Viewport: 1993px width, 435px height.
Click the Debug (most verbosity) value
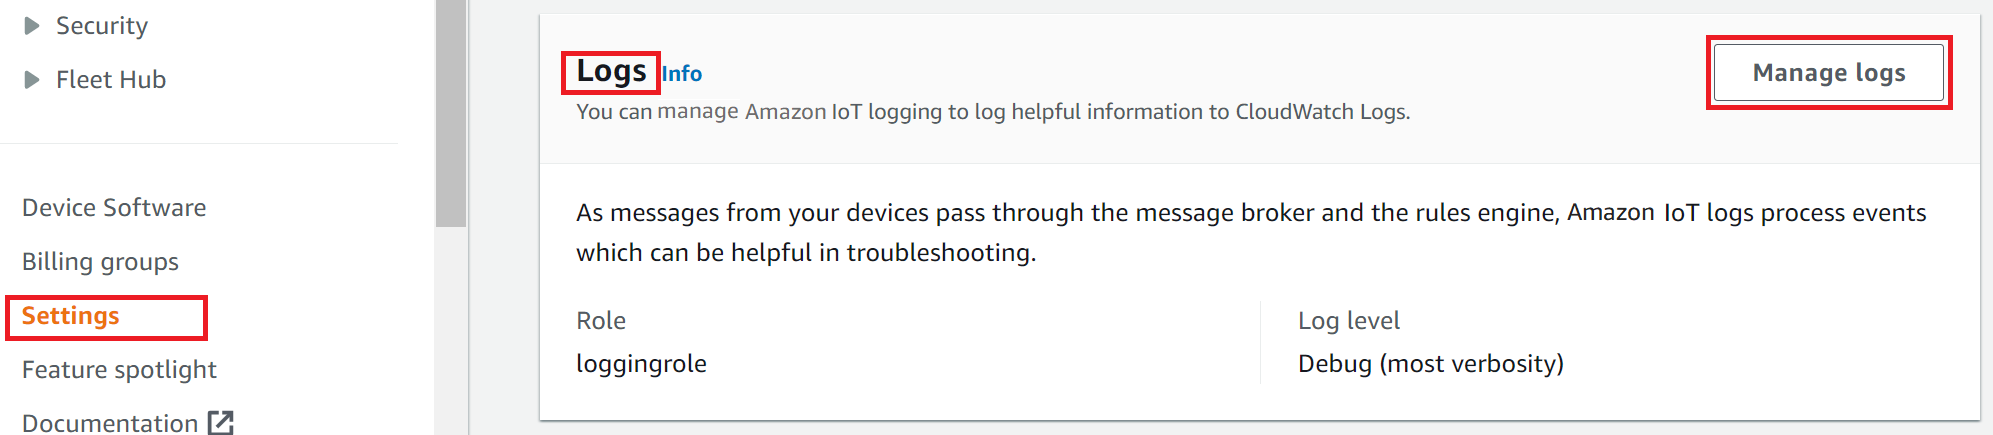pyautogui.click(x=1430, y=364)
